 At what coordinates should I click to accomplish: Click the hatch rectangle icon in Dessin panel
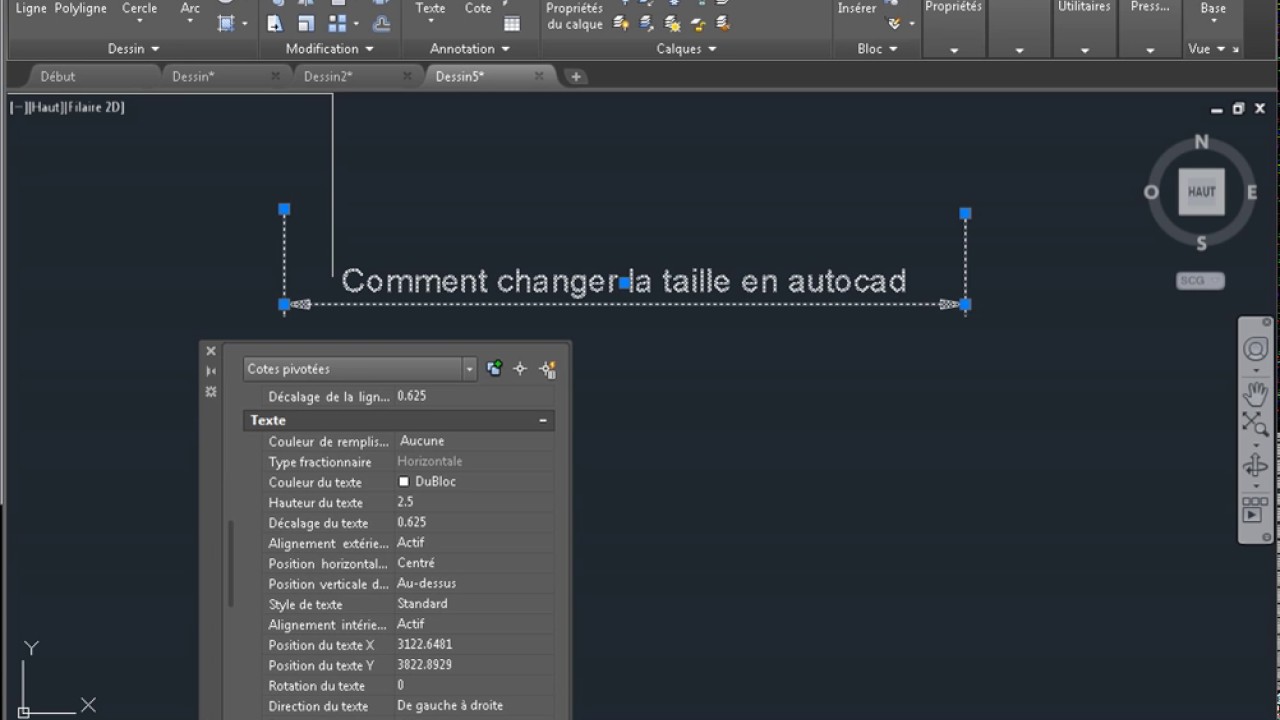click(x=226, y=23)
